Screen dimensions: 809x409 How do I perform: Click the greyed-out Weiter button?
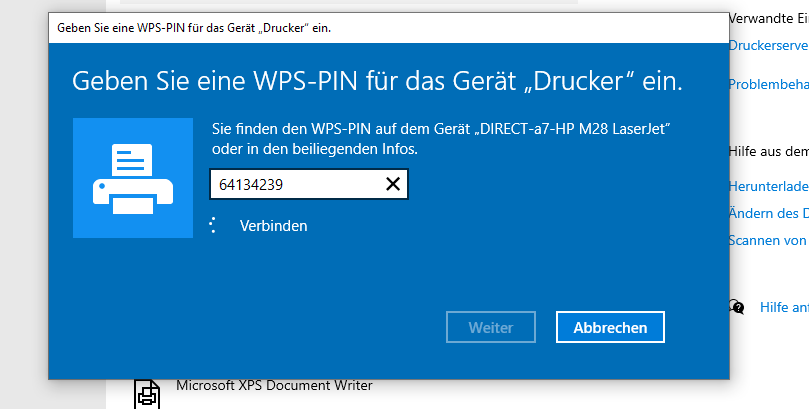click(491, 327)
